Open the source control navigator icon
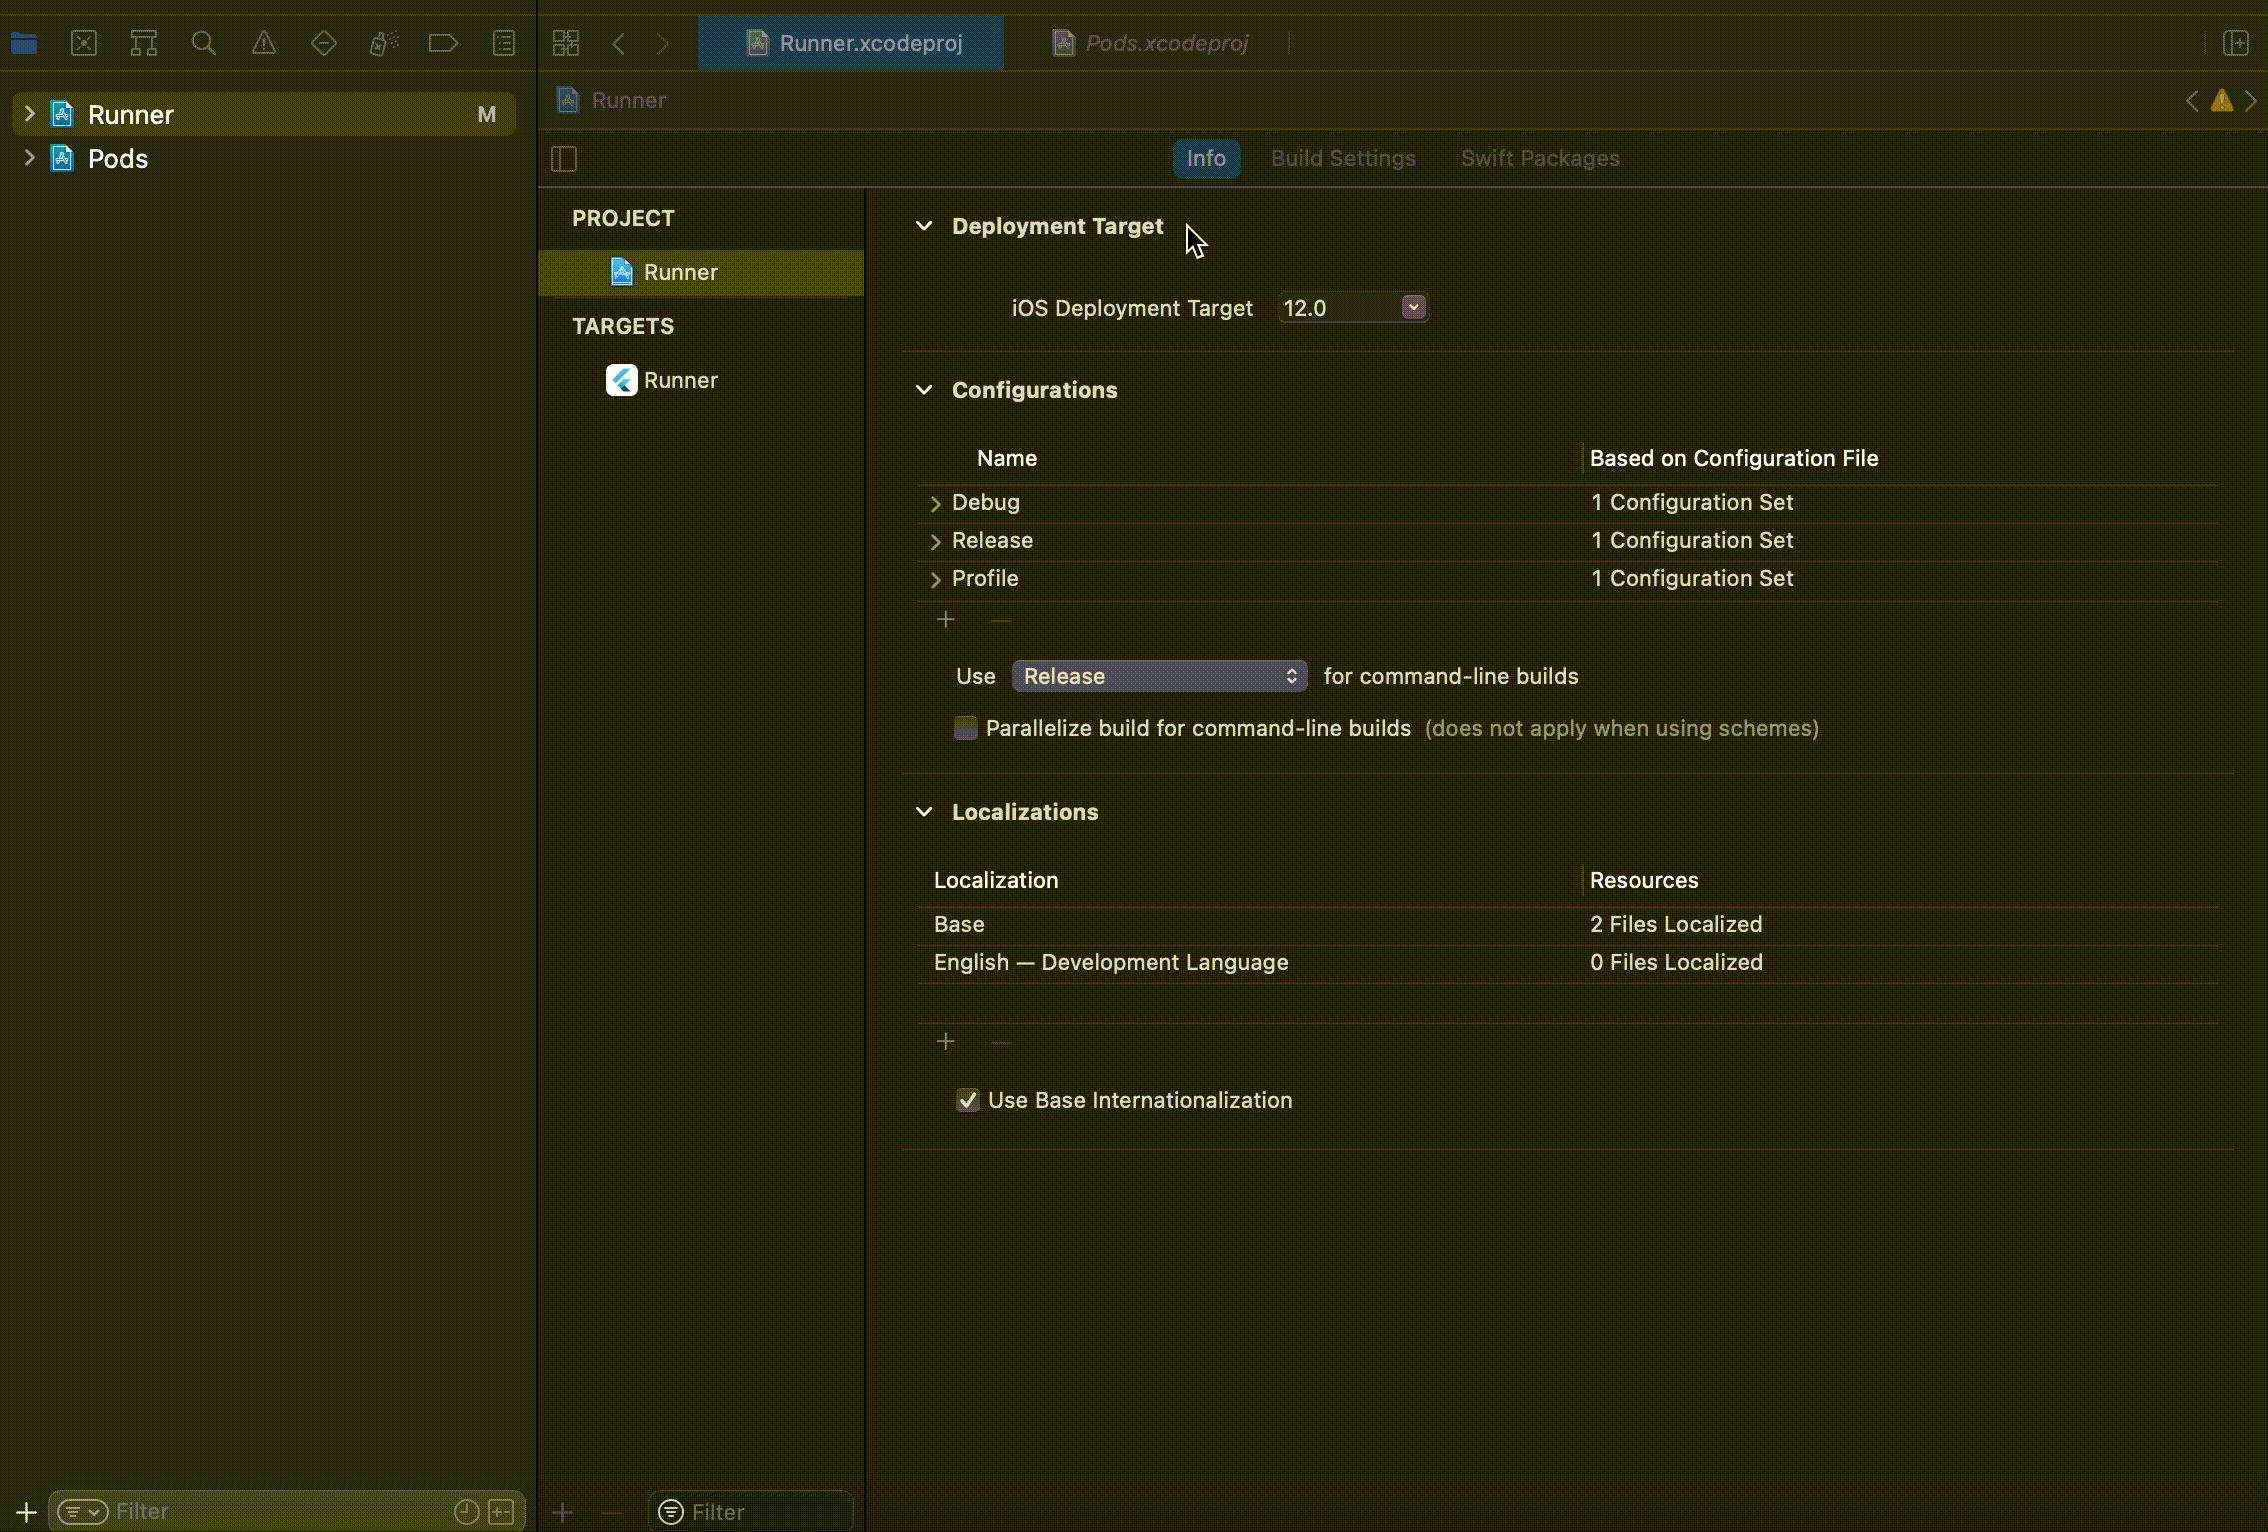This screenshot has width=2268, height=1532. coord(84,43)
